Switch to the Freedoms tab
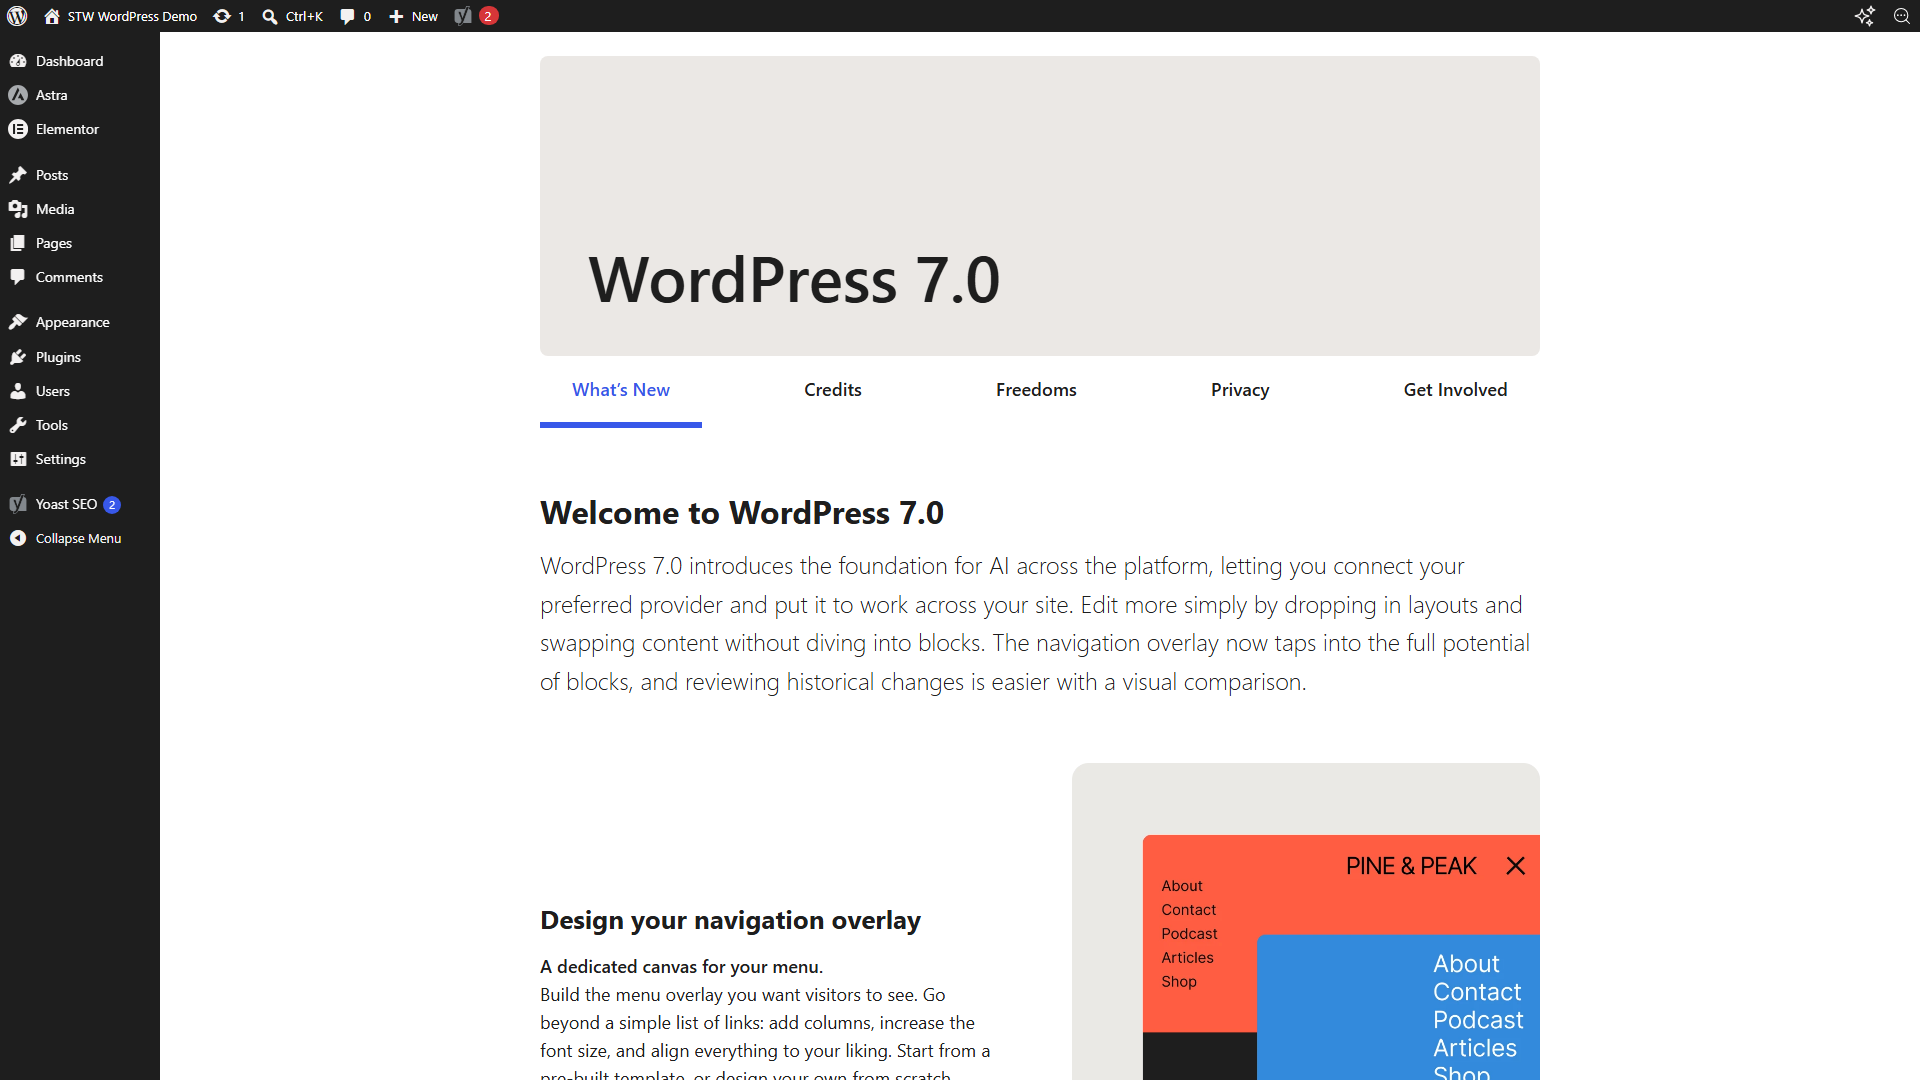 click(1036, 390)
